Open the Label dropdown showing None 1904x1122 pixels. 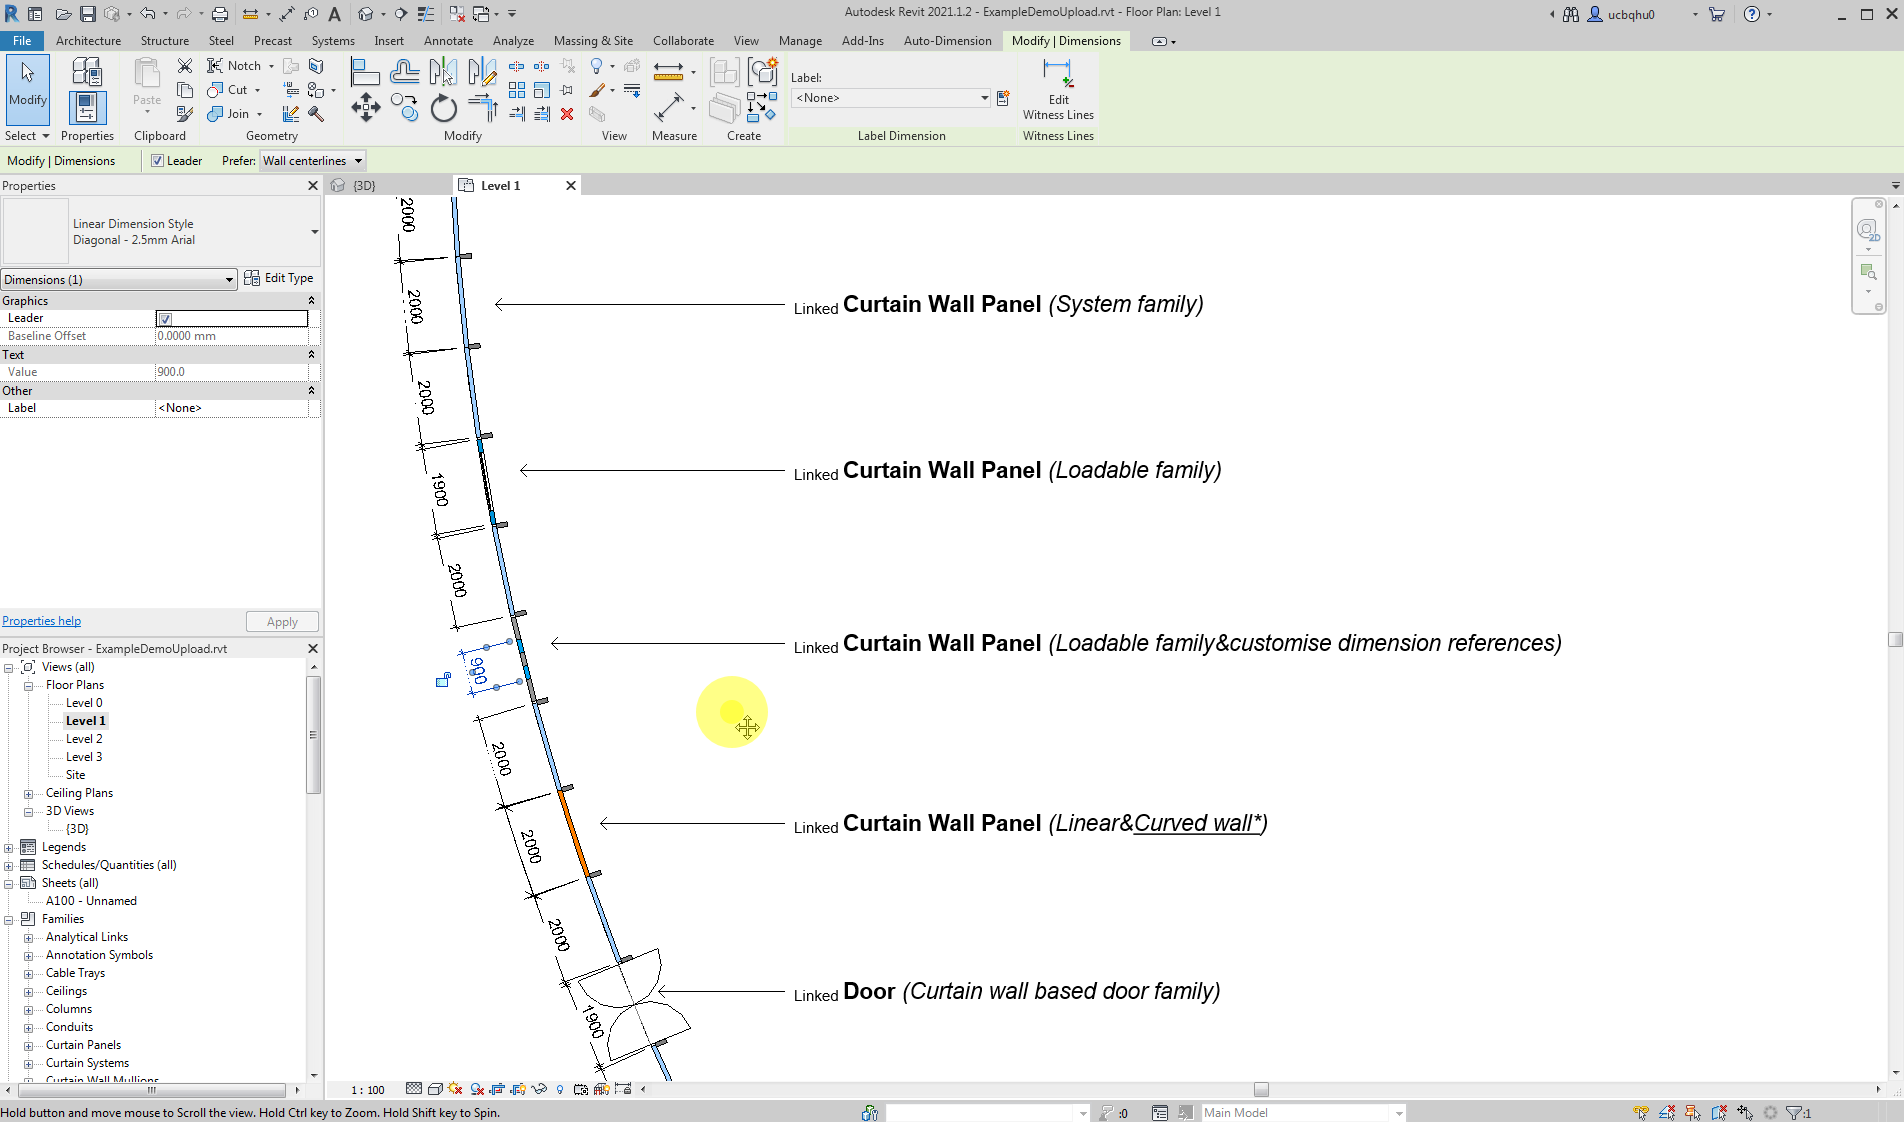tap(890, 98)
